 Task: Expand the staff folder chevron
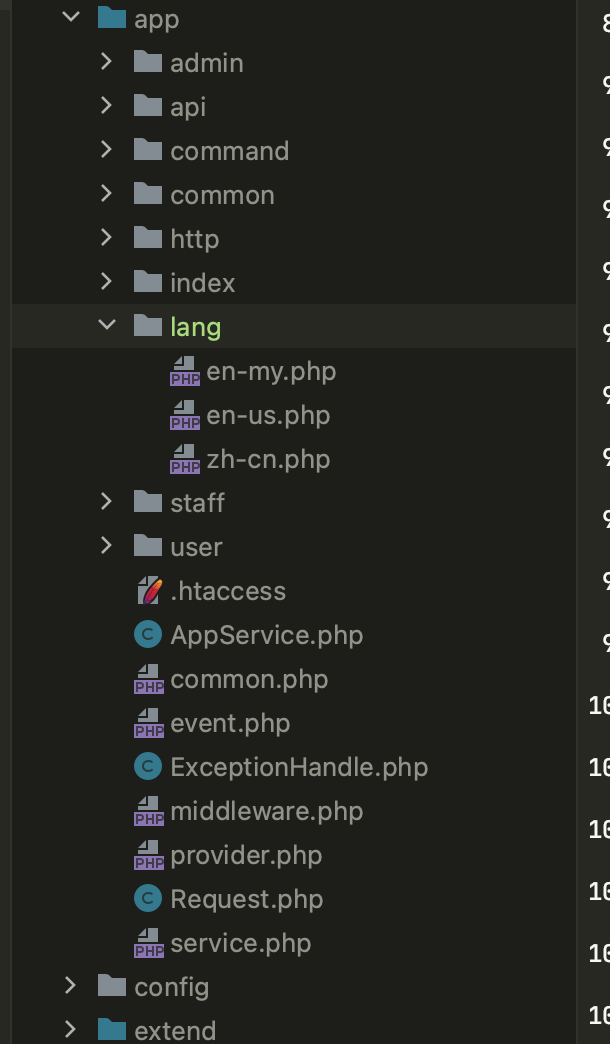[107, 501]
